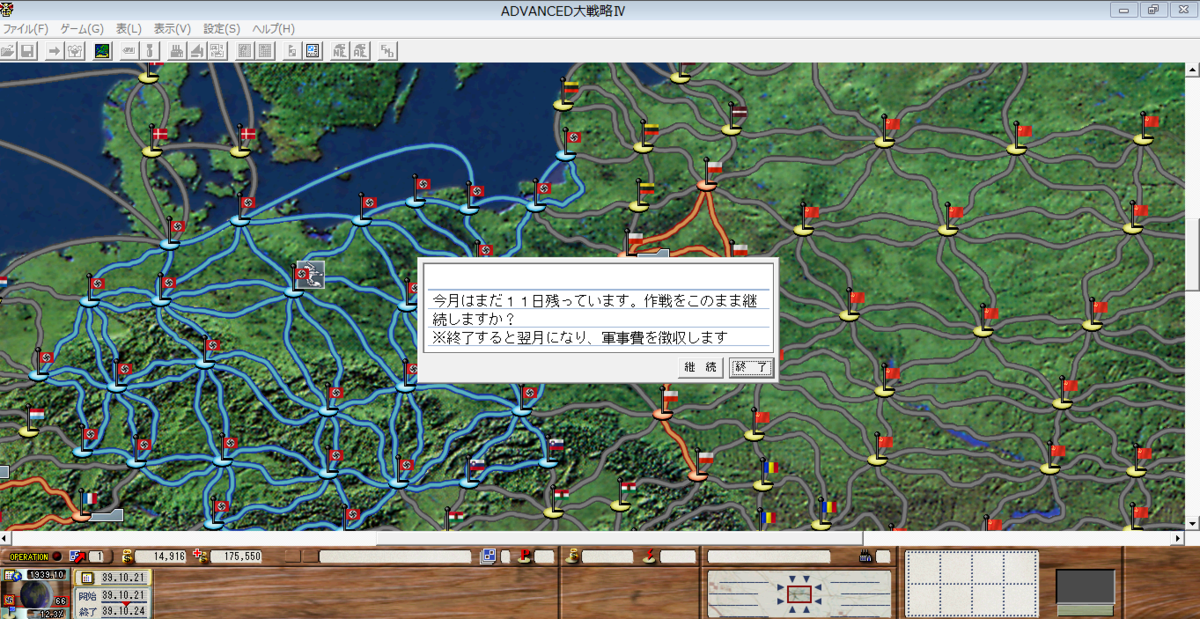
Task: Click the OPERATION indicator in the status bar
Action: point(28,556)
